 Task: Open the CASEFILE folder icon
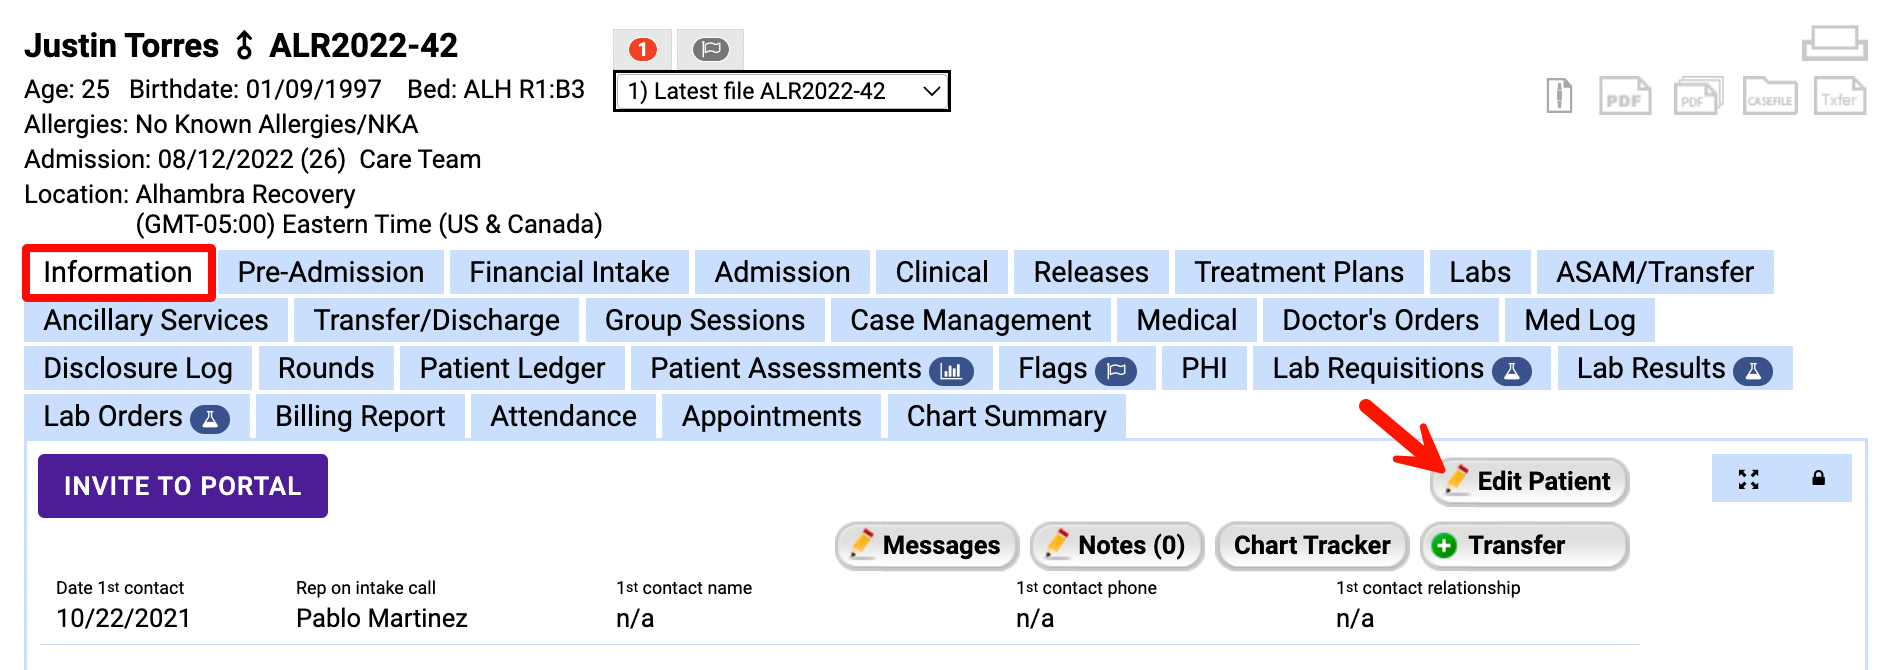pyautogui.click(x=1769, y=96)
